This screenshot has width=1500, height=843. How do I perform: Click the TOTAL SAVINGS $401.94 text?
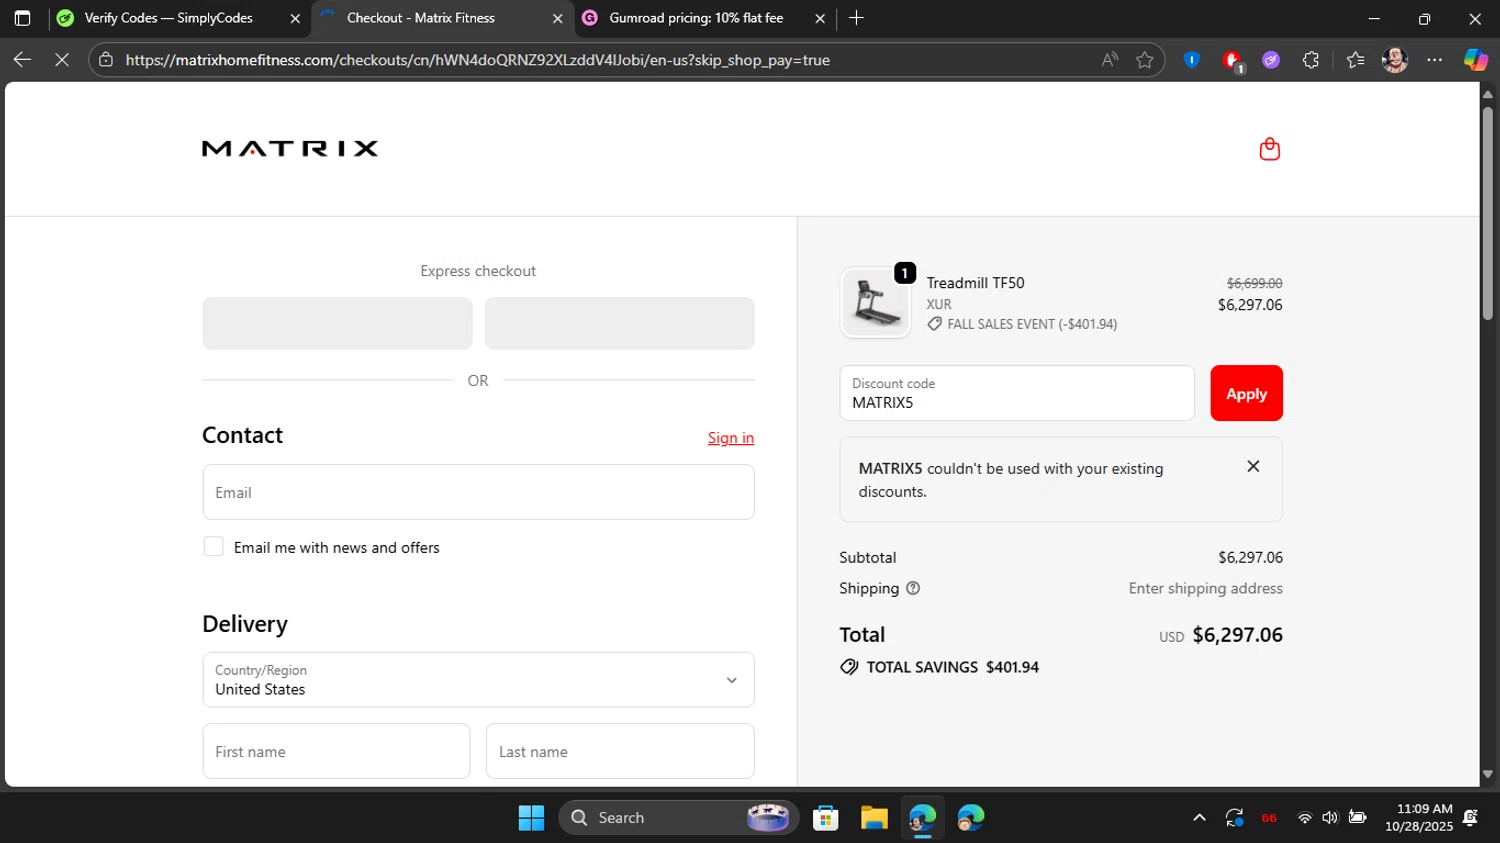952,667
